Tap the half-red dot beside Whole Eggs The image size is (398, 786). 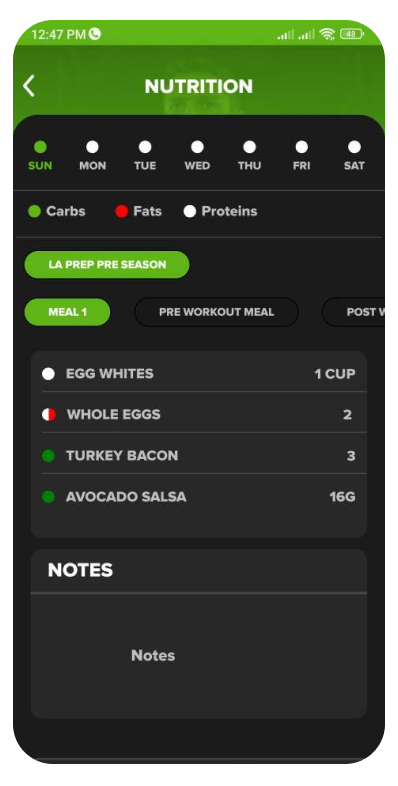(49, 415)
